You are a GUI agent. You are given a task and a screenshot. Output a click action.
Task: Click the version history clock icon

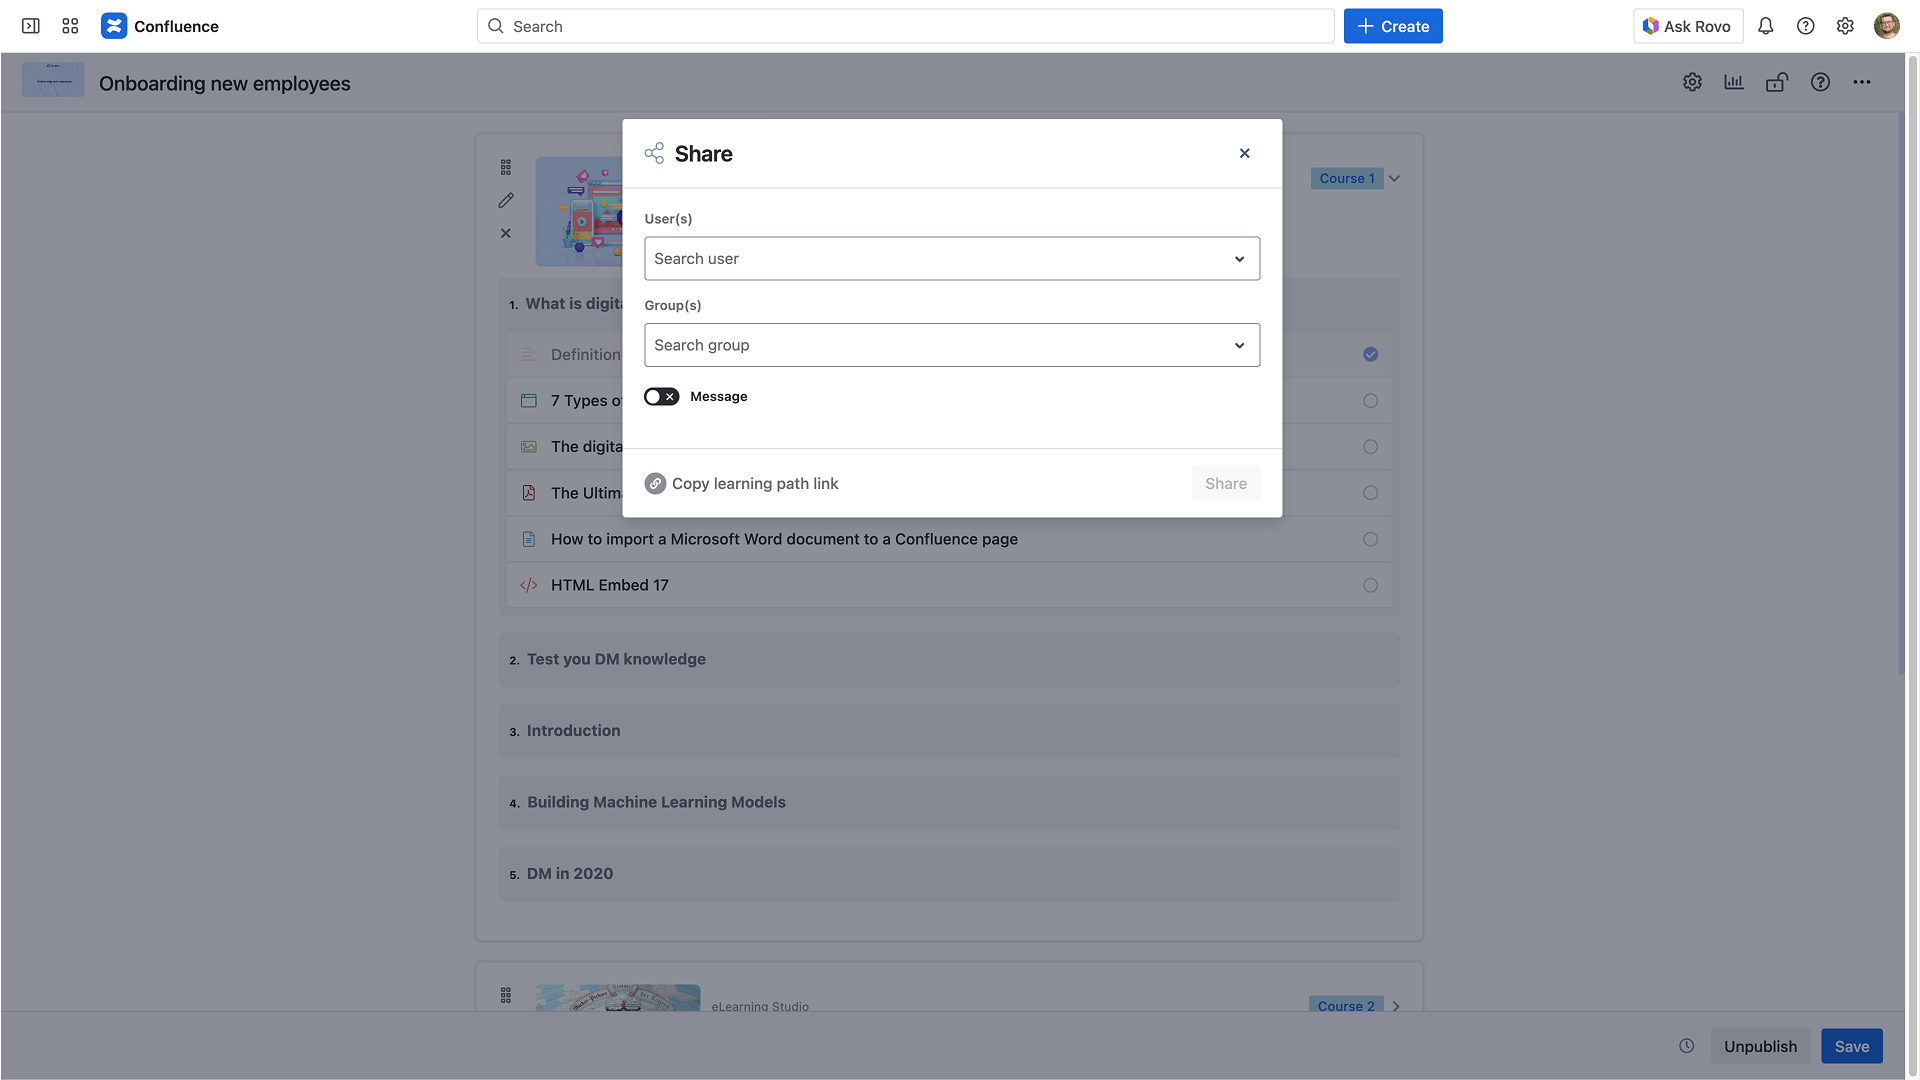click(x=1686, y=1046)
